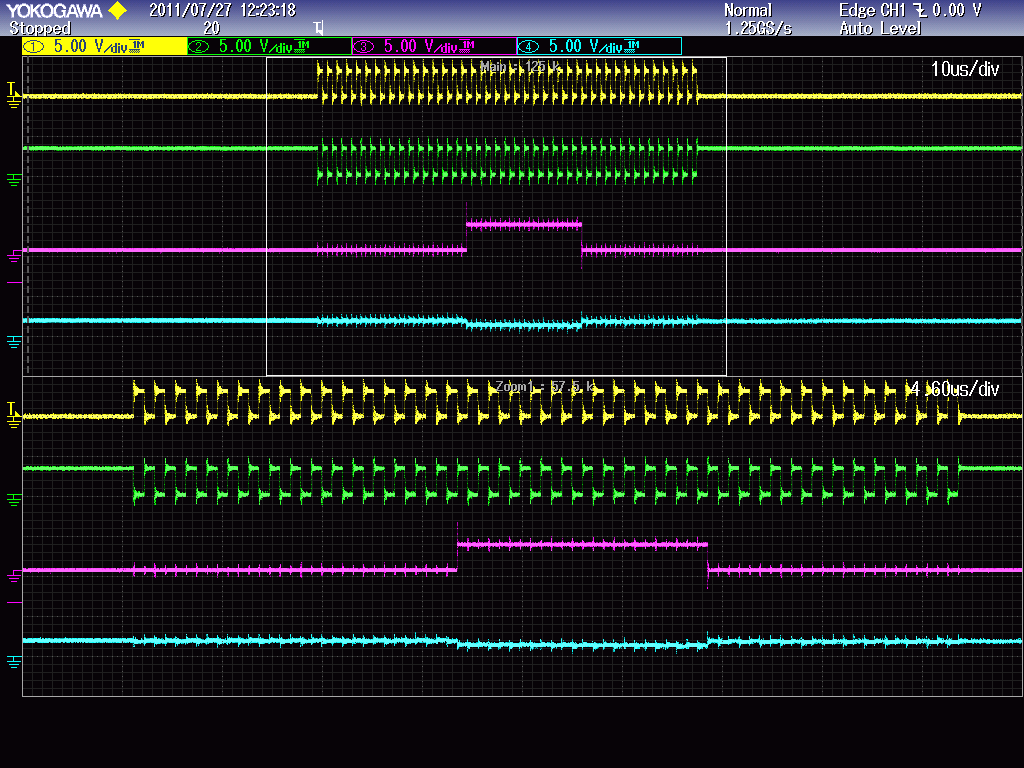Image resolution: width=1024 pixels, height=768 pixels.
Task: Click the 'Main : 125 k' record length label
Action: pos(520,66)
